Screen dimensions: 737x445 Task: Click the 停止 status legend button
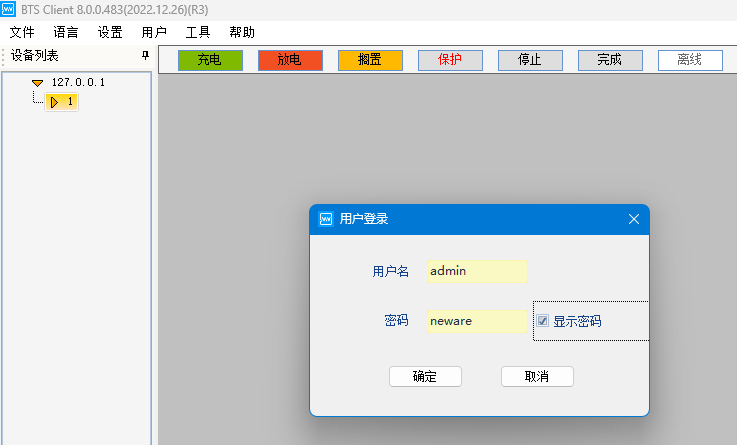pos(530,60)
